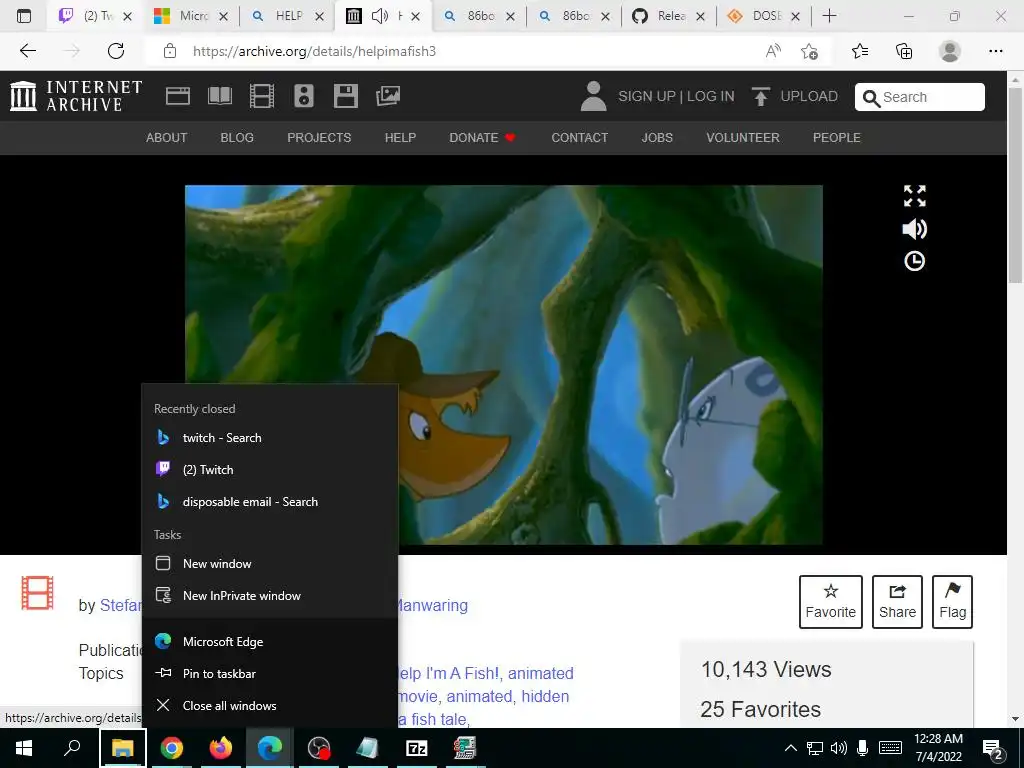Reopen 'twitch - Search' from jump list
Image resolution: width=1024 pixels, height=768 pixels.
coord(270,438)
